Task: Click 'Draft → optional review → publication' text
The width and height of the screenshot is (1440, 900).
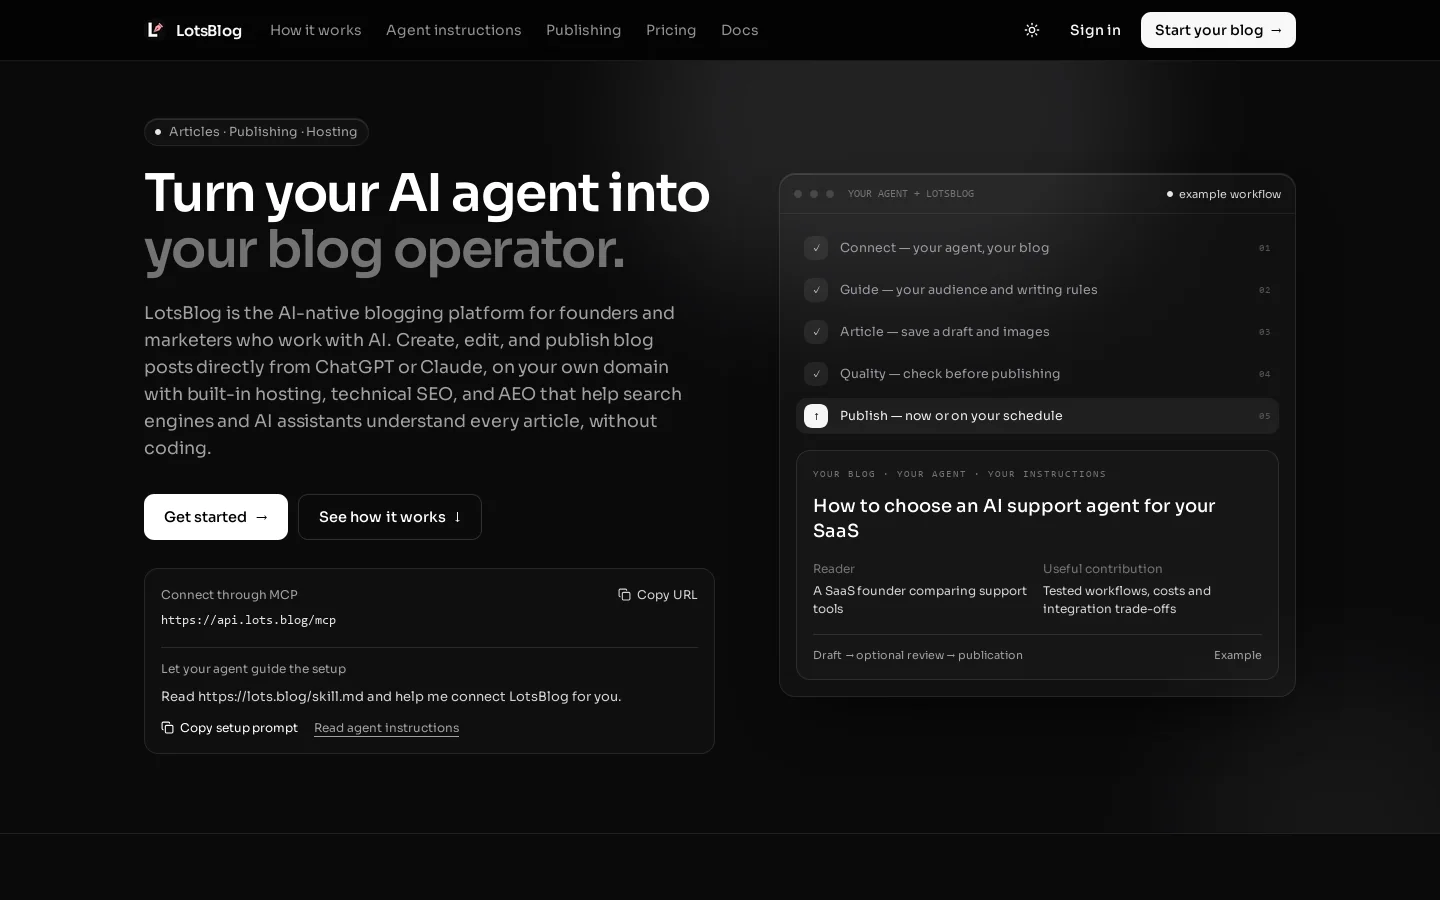Action: coord(918,656)
